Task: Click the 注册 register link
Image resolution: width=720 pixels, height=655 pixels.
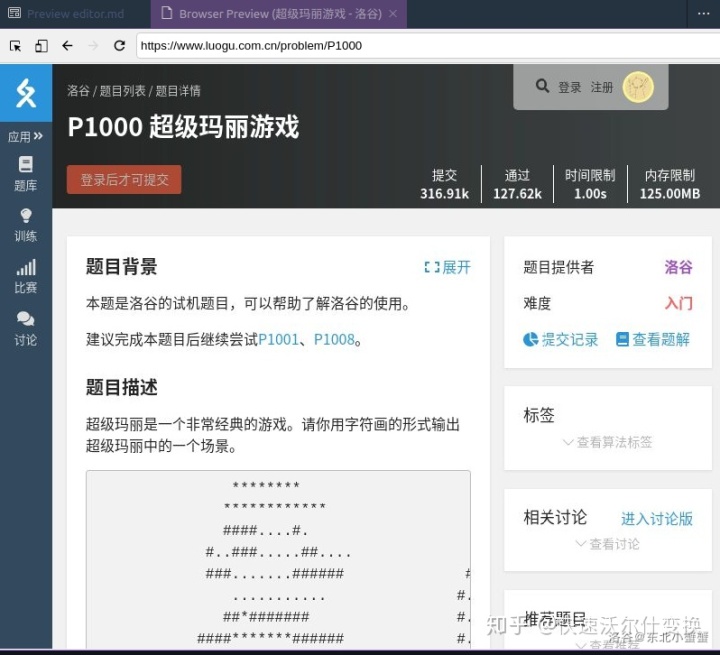Action: 602,87
